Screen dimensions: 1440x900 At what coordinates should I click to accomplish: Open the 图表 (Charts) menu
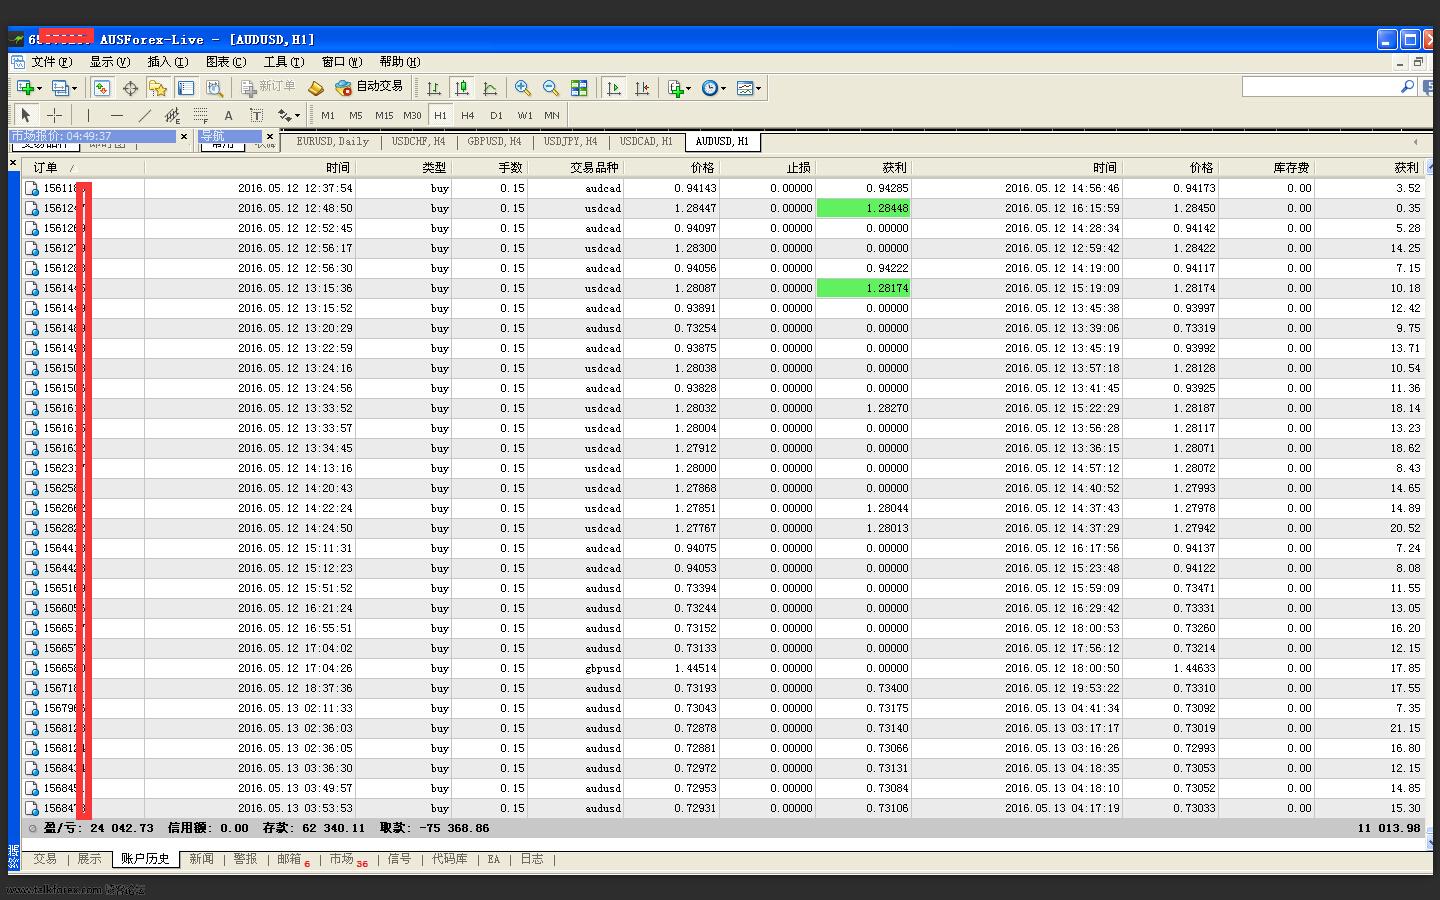225,62
